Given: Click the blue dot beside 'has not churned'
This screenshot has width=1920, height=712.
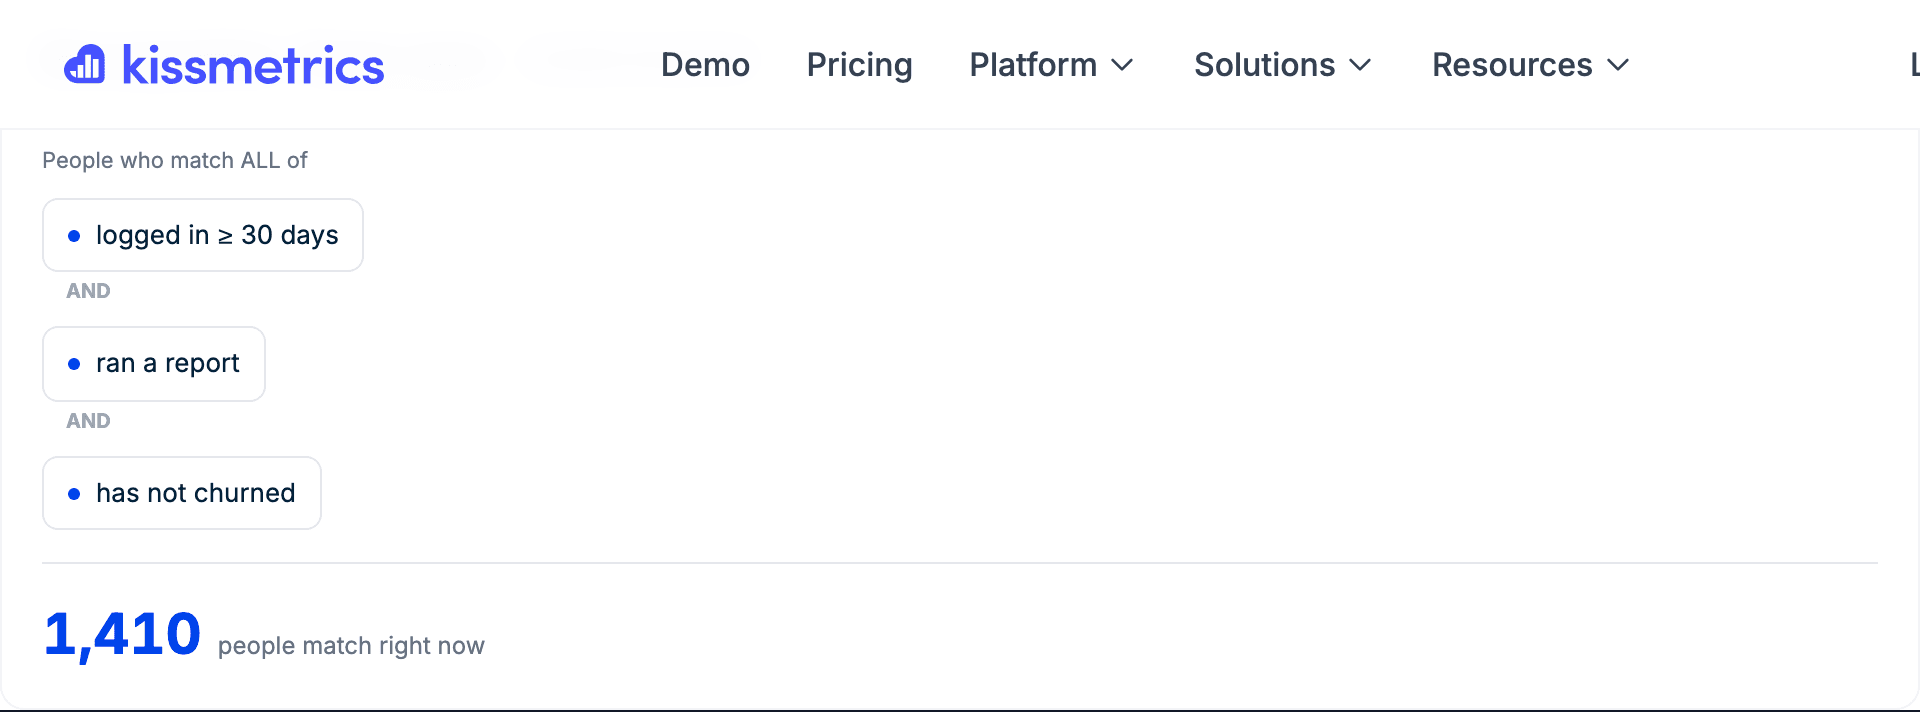Looking at the screenshot, I should 74,494.
